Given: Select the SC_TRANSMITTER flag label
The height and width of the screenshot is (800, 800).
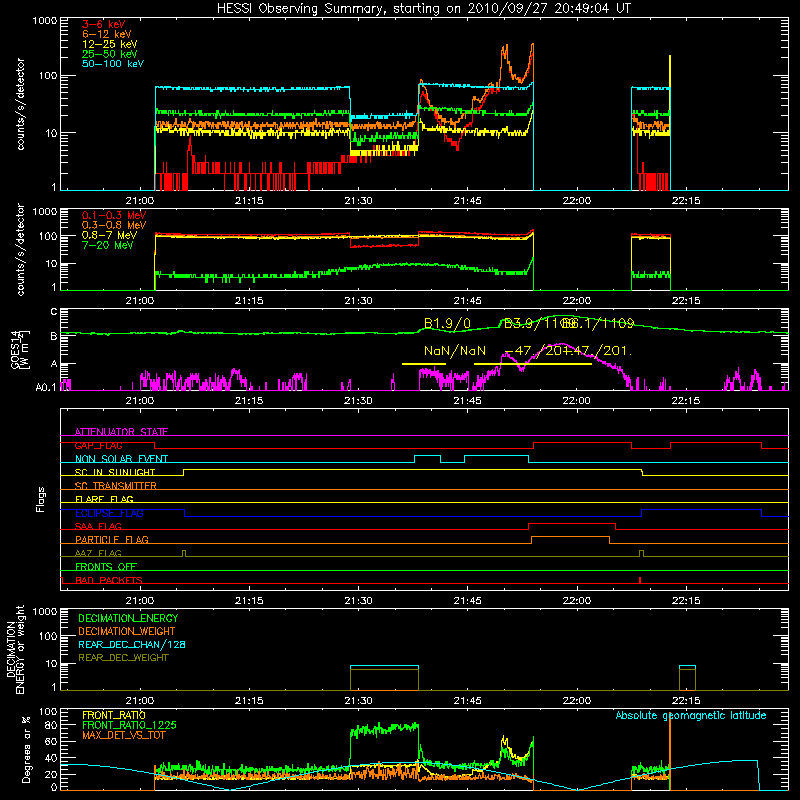Looking at the screenshot, I should (116, 486).
